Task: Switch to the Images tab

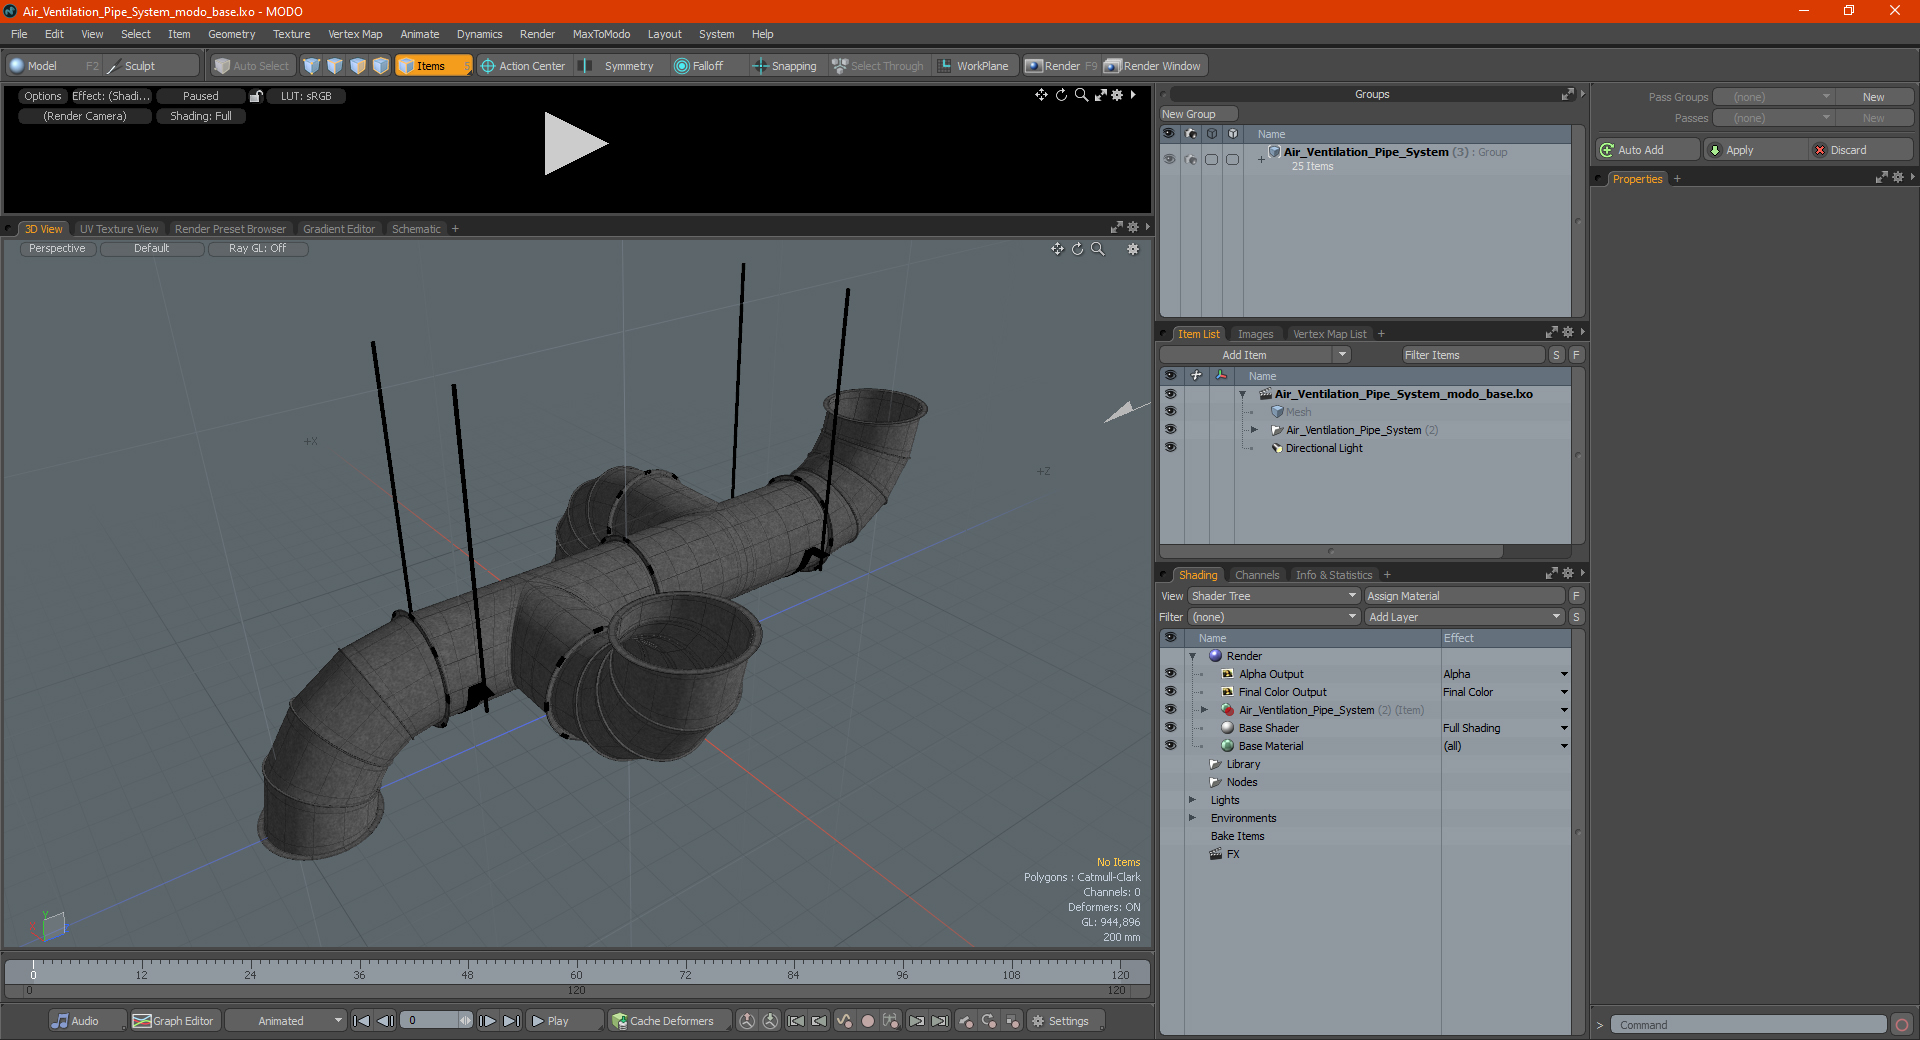Action: (1255, 334)
